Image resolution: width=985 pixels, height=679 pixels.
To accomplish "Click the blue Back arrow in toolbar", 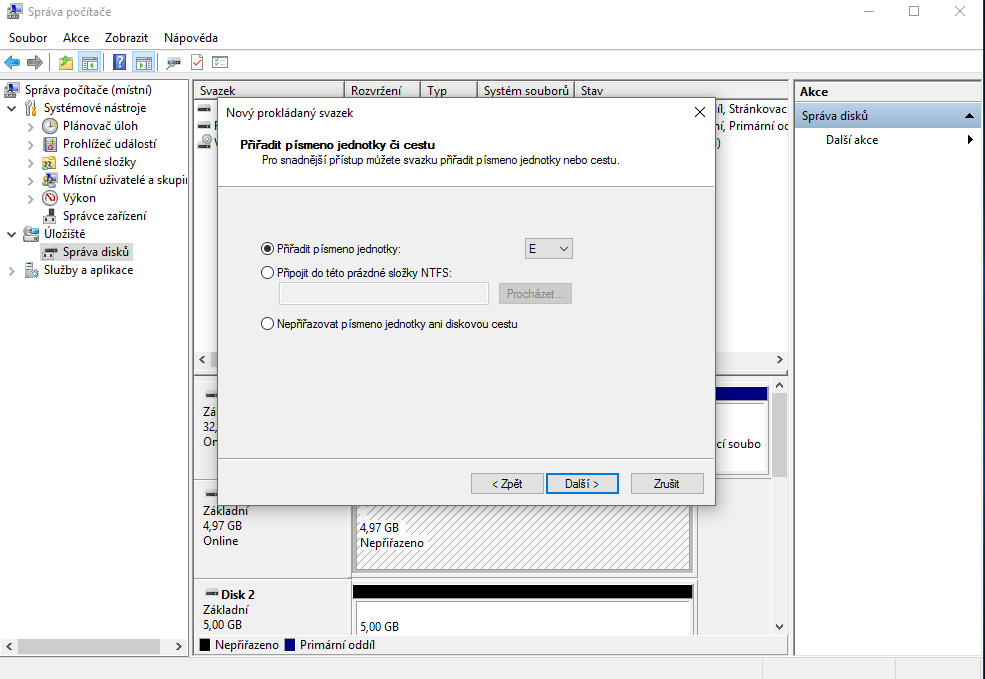I will pos(12,62).
